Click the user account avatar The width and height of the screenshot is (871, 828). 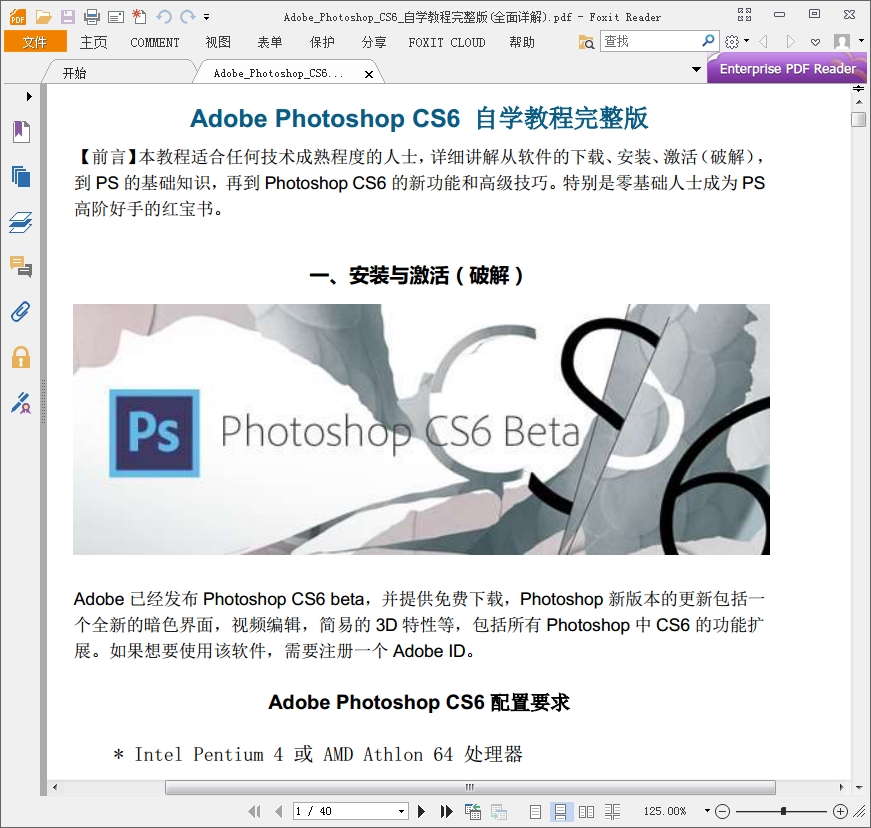(x=842, y=42)
